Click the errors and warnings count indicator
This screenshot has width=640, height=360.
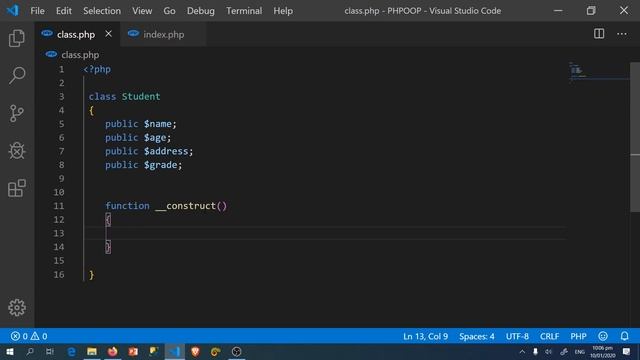[29, 336]
